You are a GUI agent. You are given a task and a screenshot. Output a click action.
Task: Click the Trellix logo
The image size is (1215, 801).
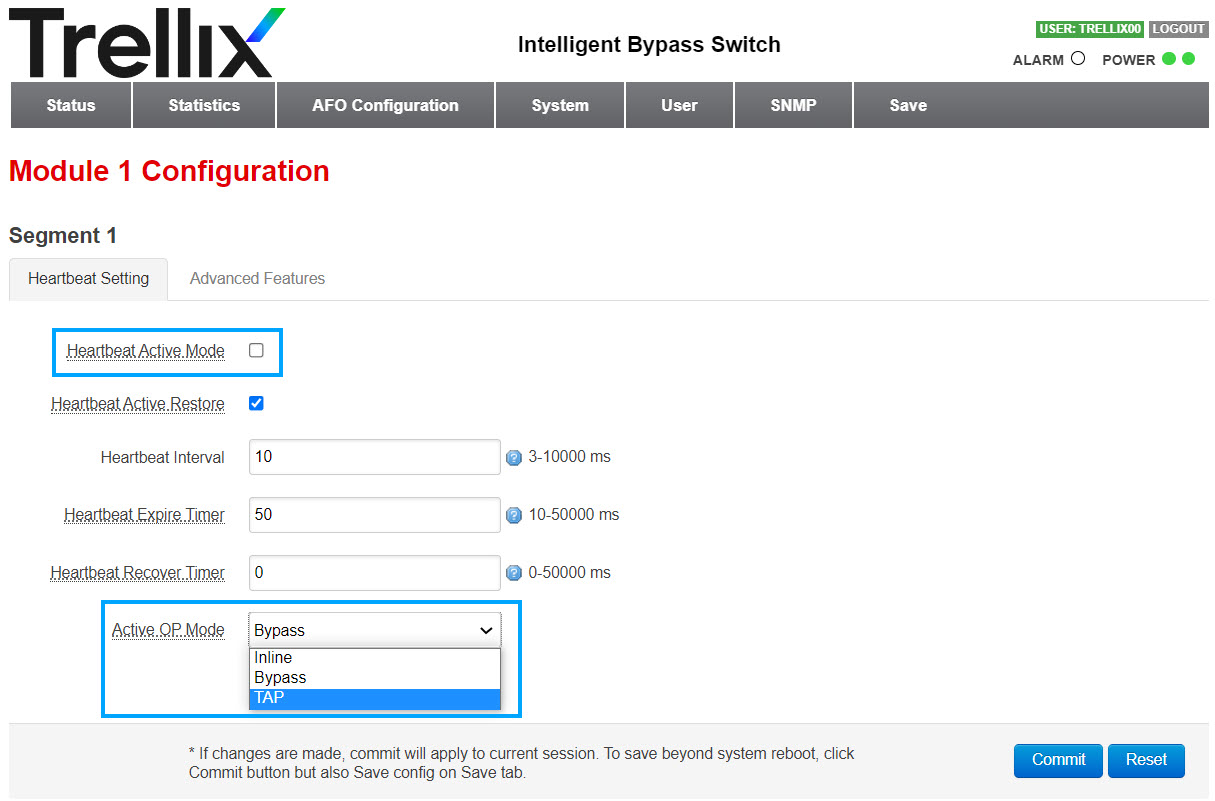[147, 43]
